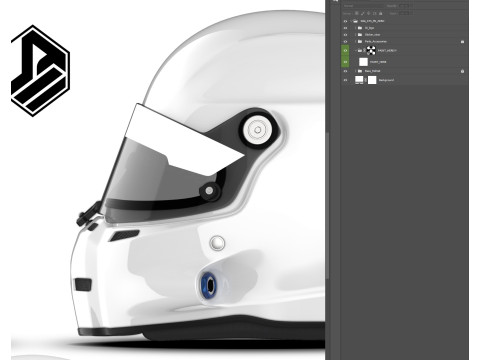This screenshot has width=480, height=360.
Task: Hide the white layer inside PAINT_HERE!!! group
Action: tap(345, 62)
